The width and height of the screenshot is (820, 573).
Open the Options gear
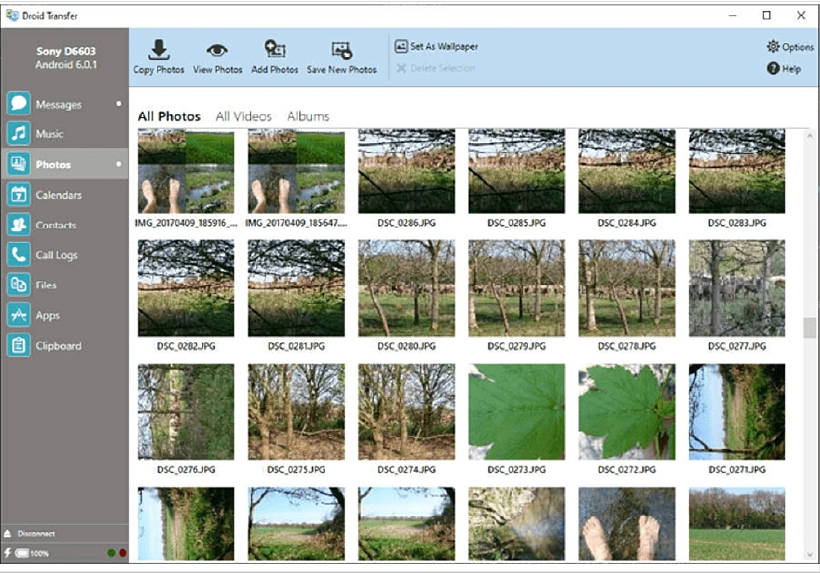tap(790, 47)
